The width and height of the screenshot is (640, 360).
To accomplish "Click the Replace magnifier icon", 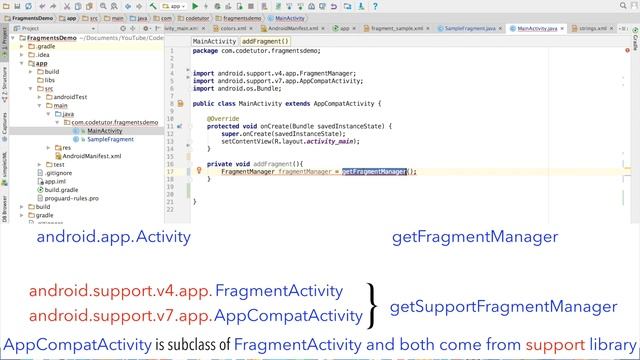I will [114, 6].
